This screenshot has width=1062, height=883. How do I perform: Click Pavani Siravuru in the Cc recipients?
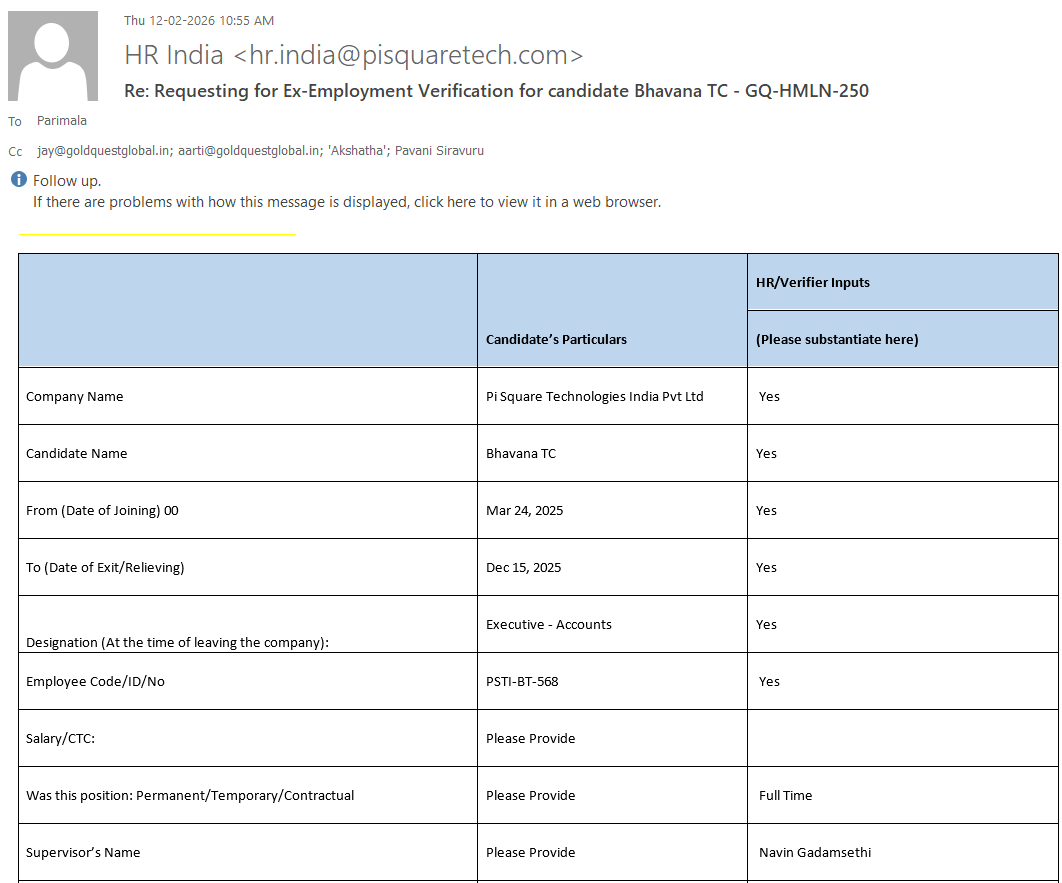pyautogui.click(x=440, y=151)
